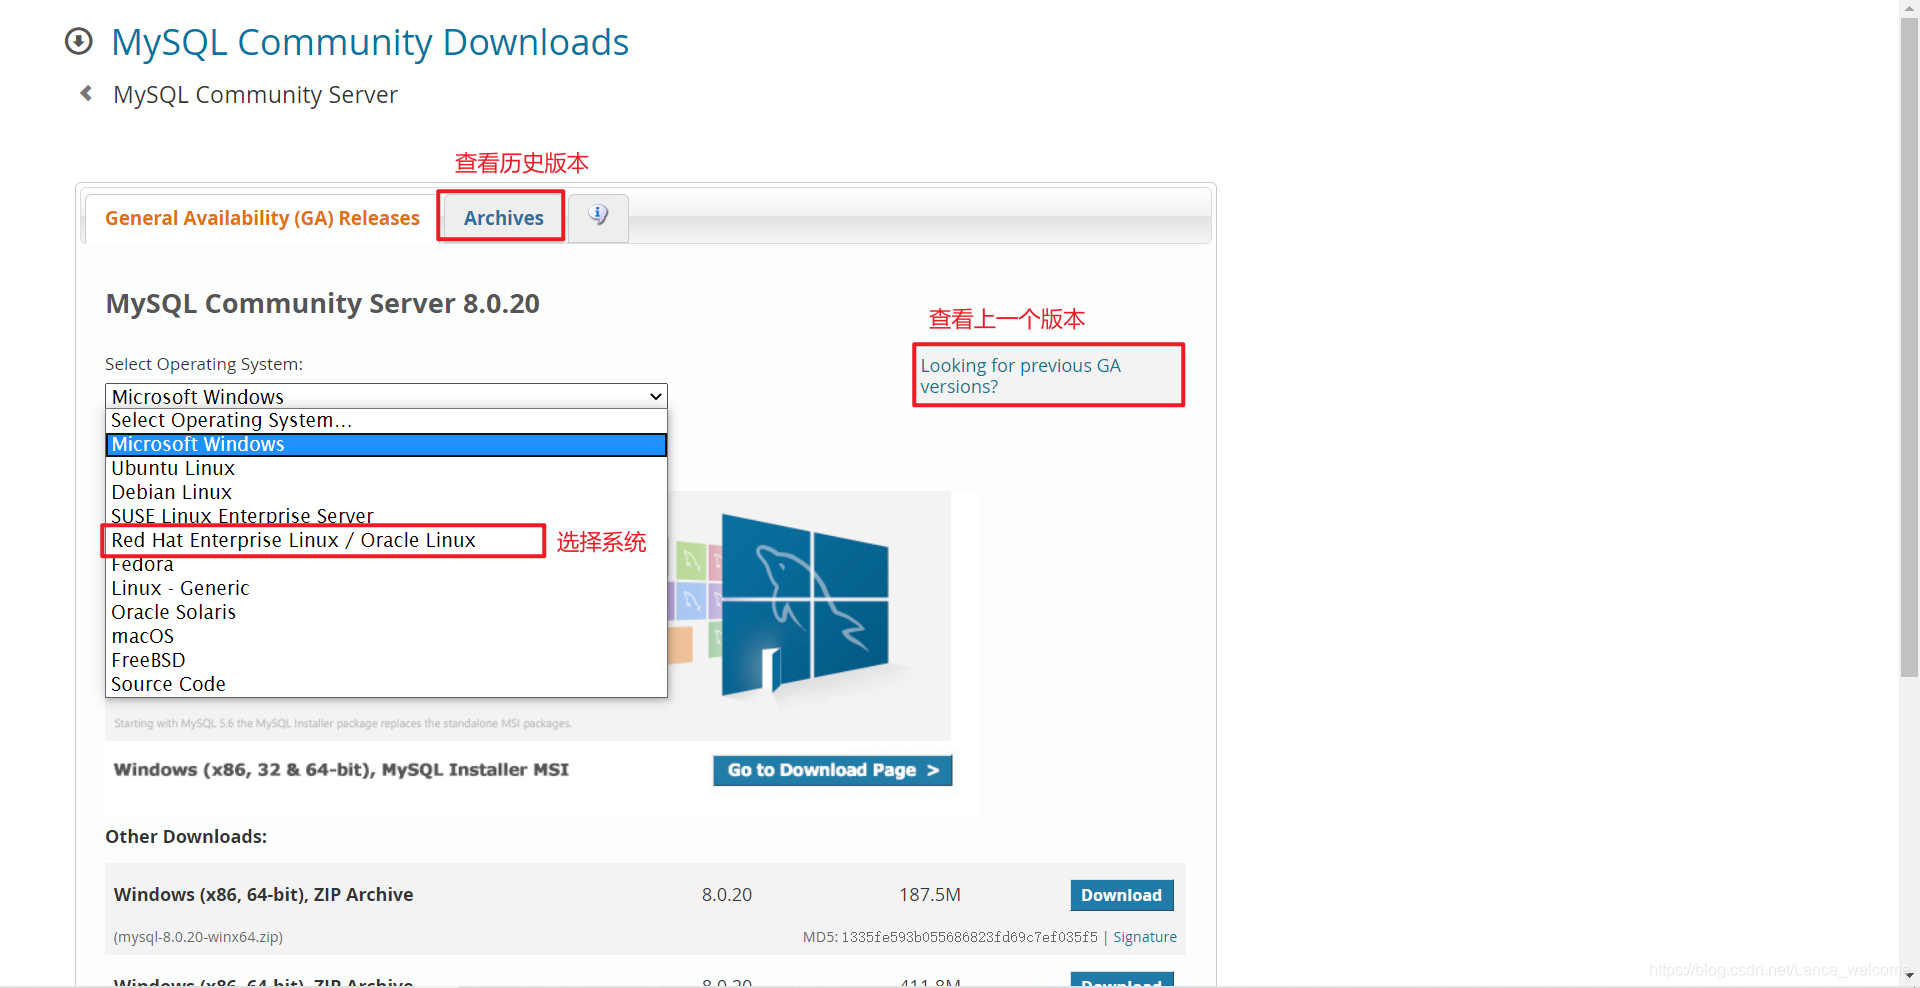Select Fedora option
The width and height of the screenshot is (1920, 988).
pos(386,565)
